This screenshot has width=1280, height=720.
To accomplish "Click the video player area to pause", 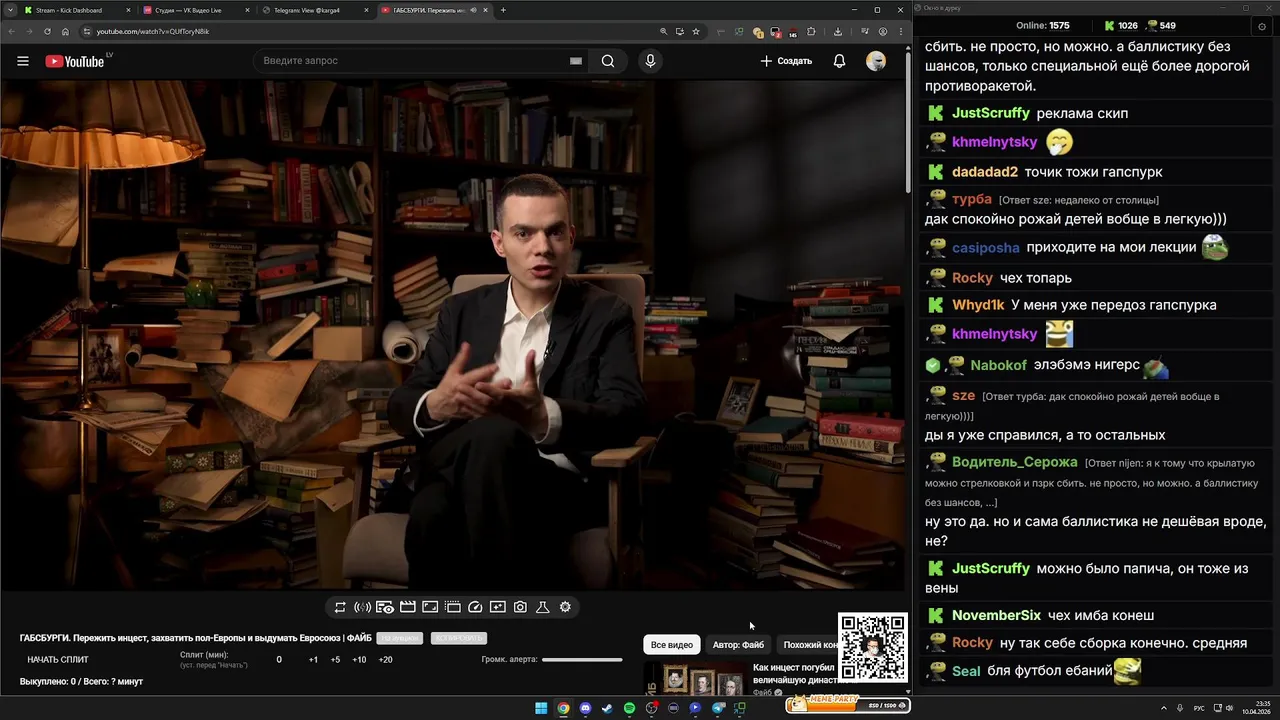I will tap(452, 335).
